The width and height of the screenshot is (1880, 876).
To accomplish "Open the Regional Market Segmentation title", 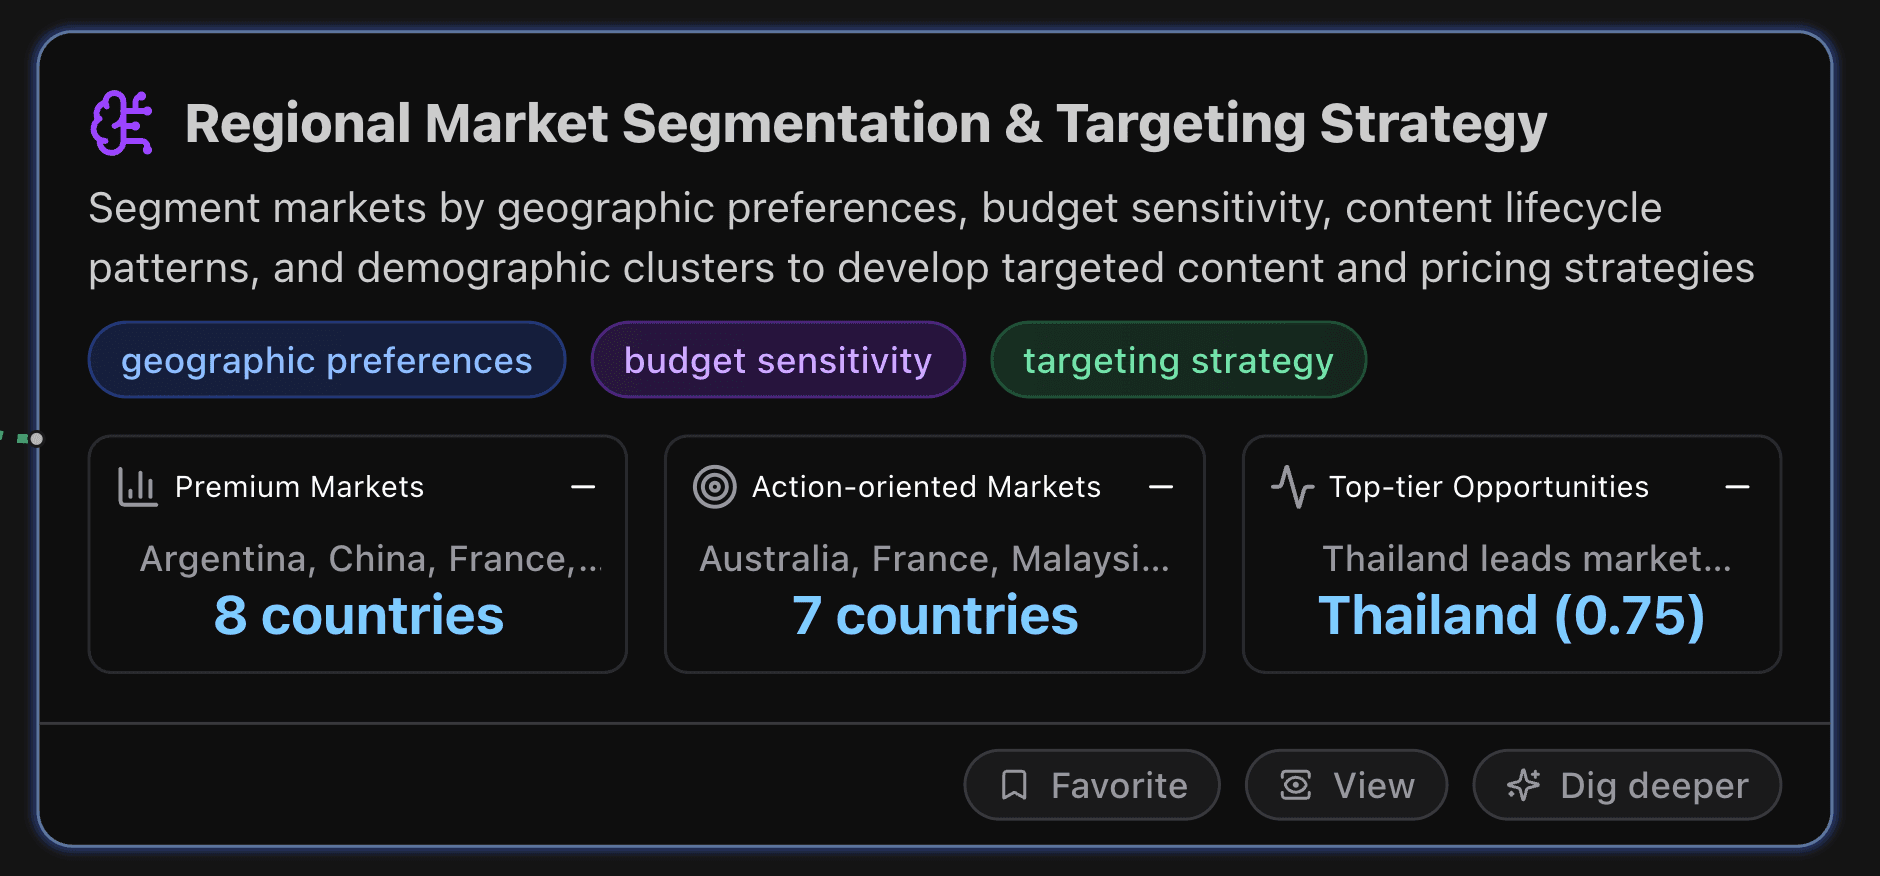I will coord(866,124).
